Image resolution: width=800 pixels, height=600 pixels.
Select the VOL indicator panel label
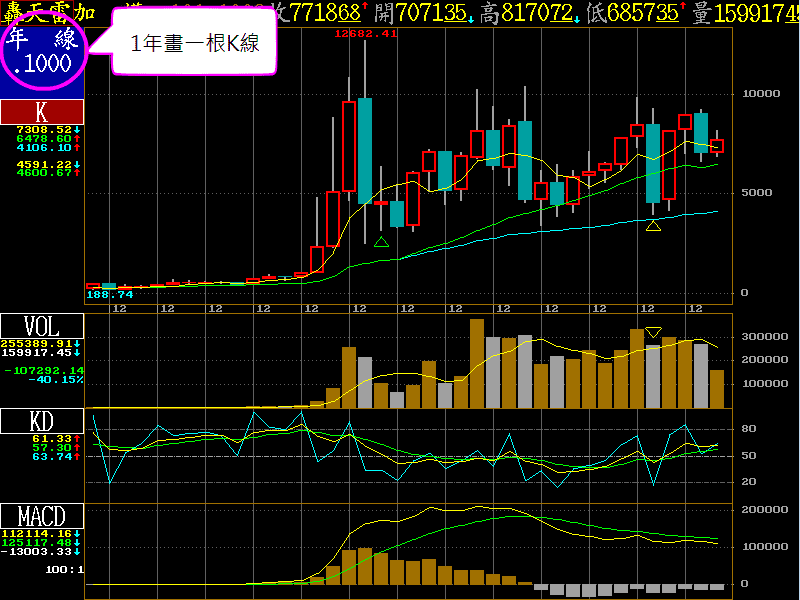[41, 326]
